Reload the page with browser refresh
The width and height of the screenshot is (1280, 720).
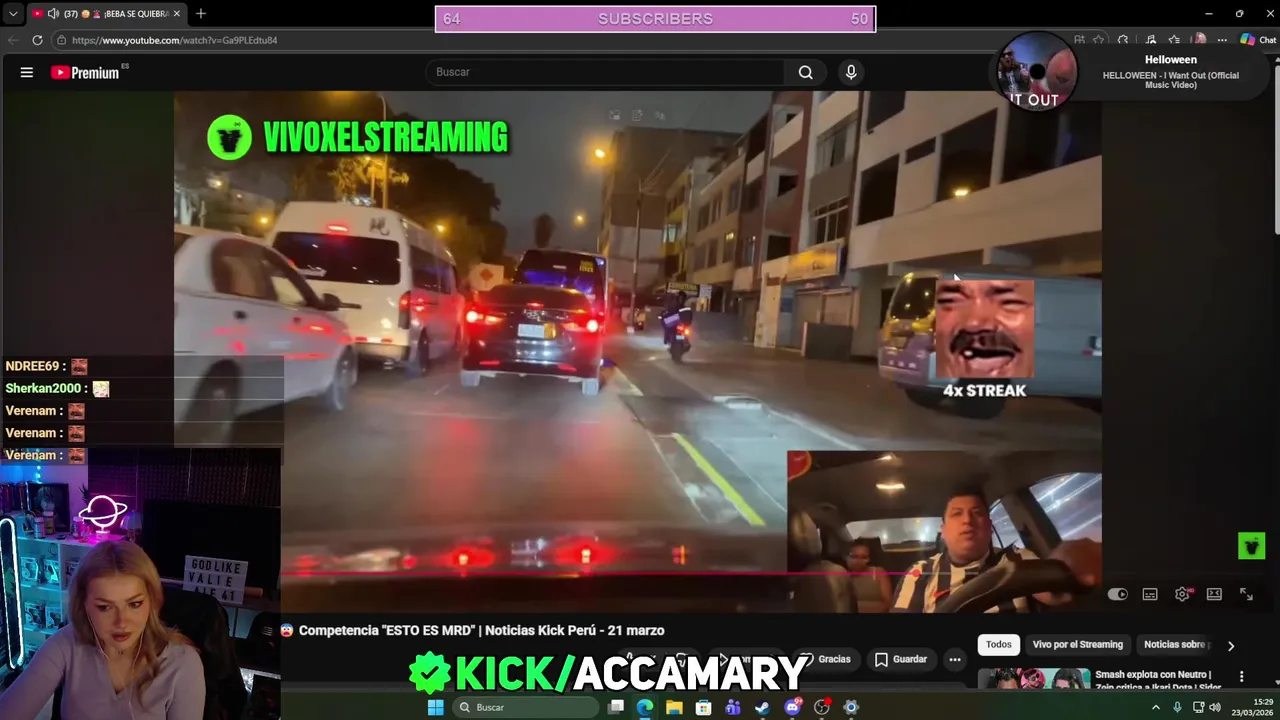(x=37, y=40)
